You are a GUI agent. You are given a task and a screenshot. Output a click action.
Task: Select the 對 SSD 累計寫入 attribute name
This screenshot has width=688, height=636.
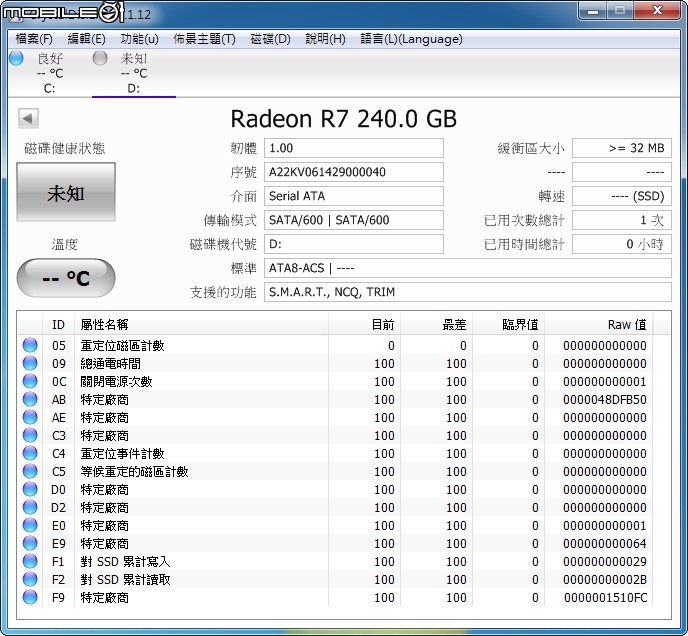point(125,562)
